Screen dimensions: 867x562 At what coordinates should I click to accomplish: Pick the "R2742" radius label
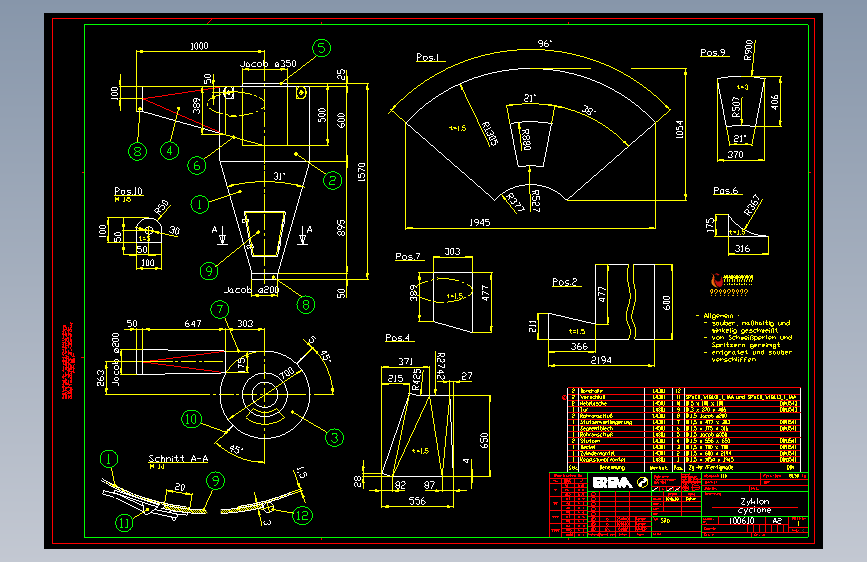pyautogui.click(x=441, y=367)
